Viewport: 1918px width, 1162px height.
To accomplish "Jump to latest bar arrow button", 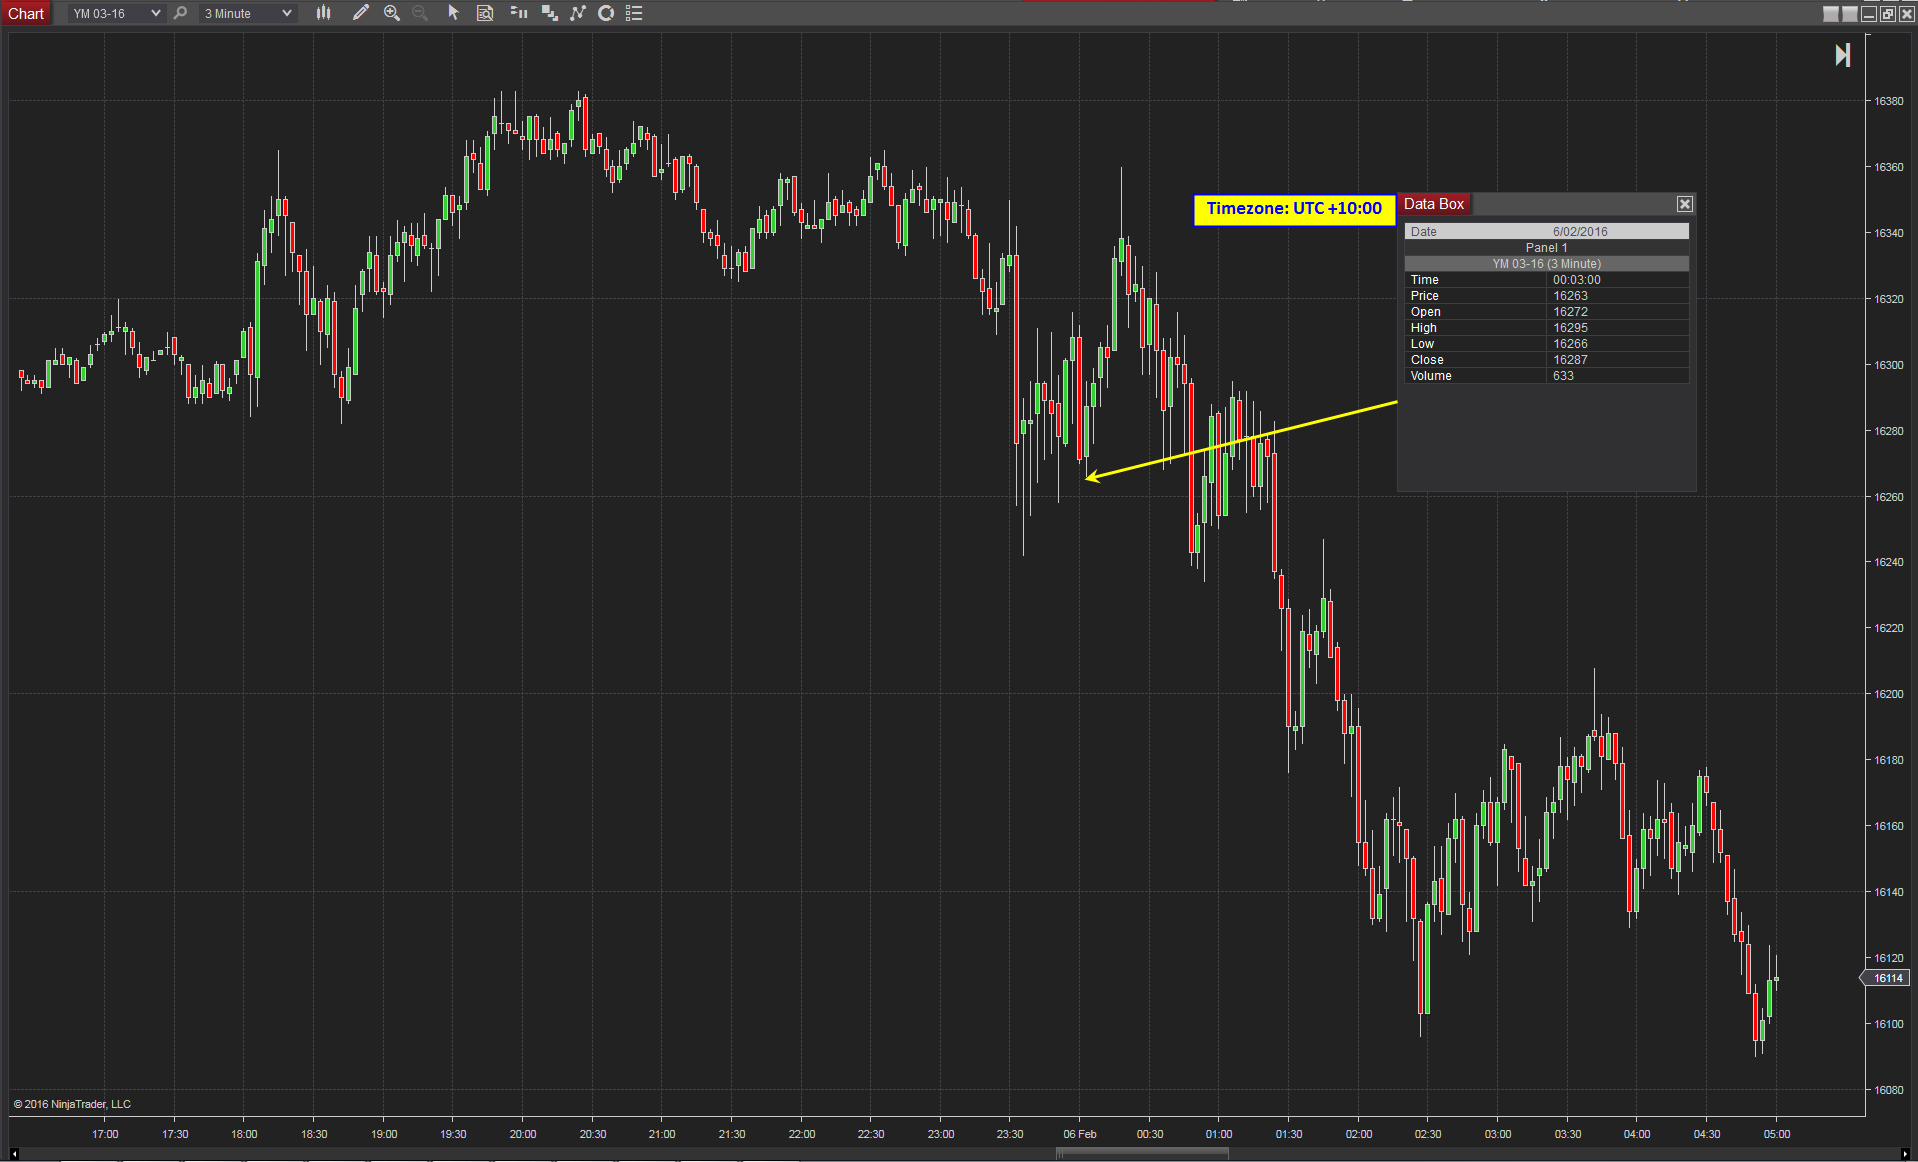I will pos(1842,55).
